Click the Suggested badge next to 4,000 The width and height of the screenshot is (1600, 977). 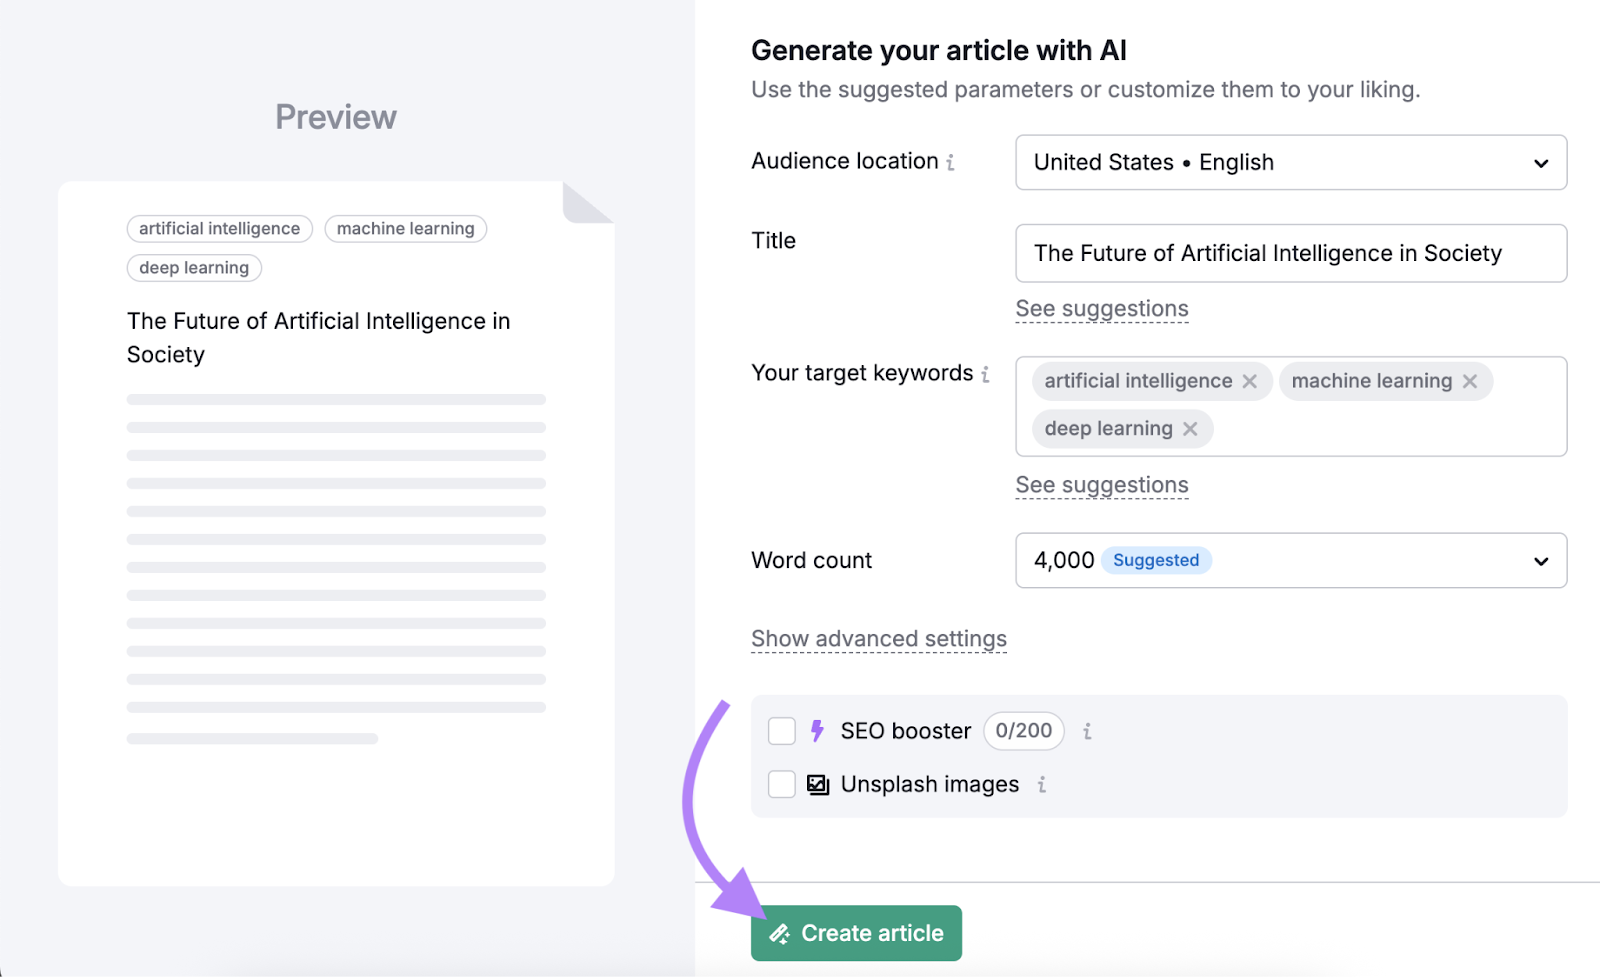tap(1156, 560)
